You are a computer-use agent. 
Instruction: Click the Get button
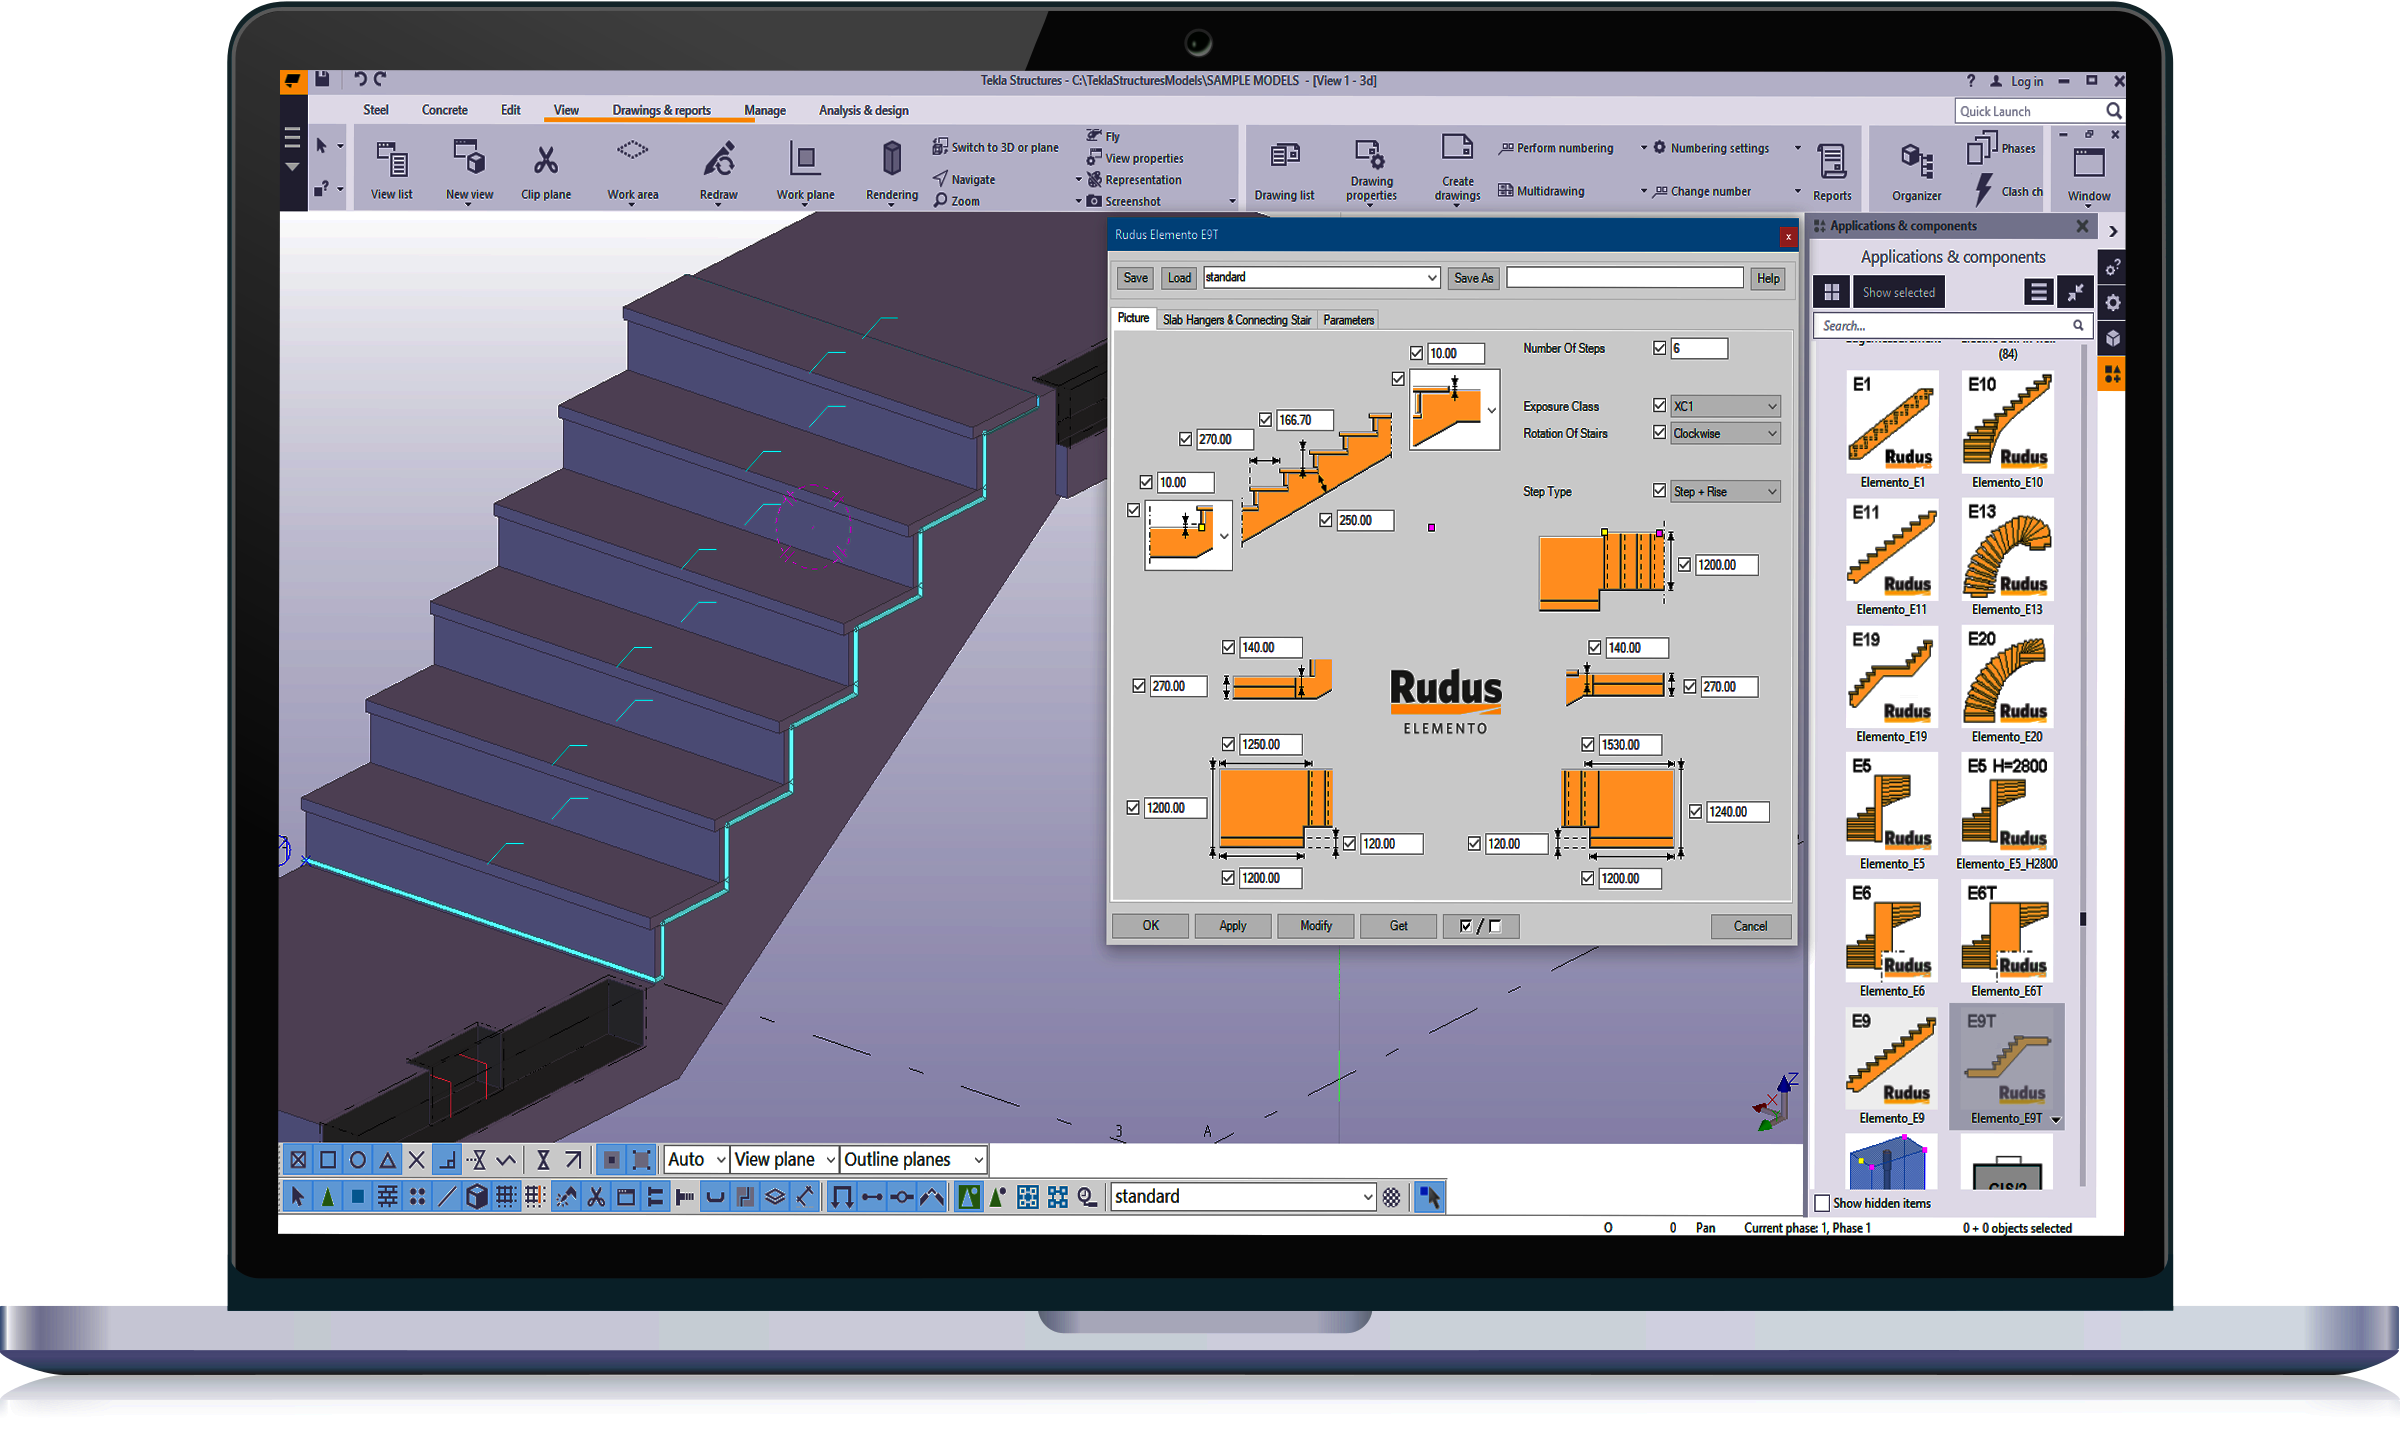[x=1398, y=926]
